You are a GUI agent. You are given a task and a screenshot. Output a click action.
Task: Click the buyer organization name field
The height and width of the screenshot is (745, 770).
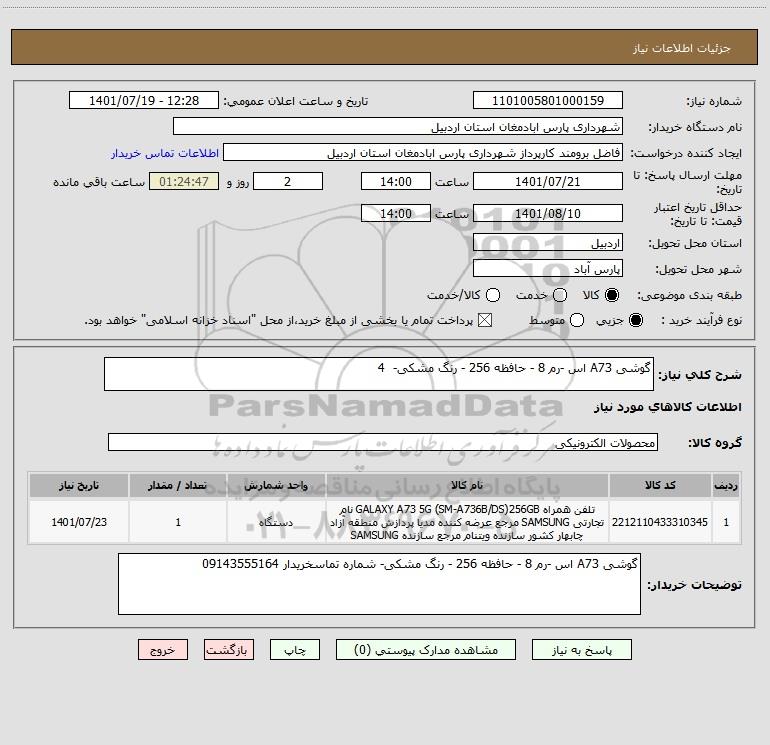pos(398,127)
